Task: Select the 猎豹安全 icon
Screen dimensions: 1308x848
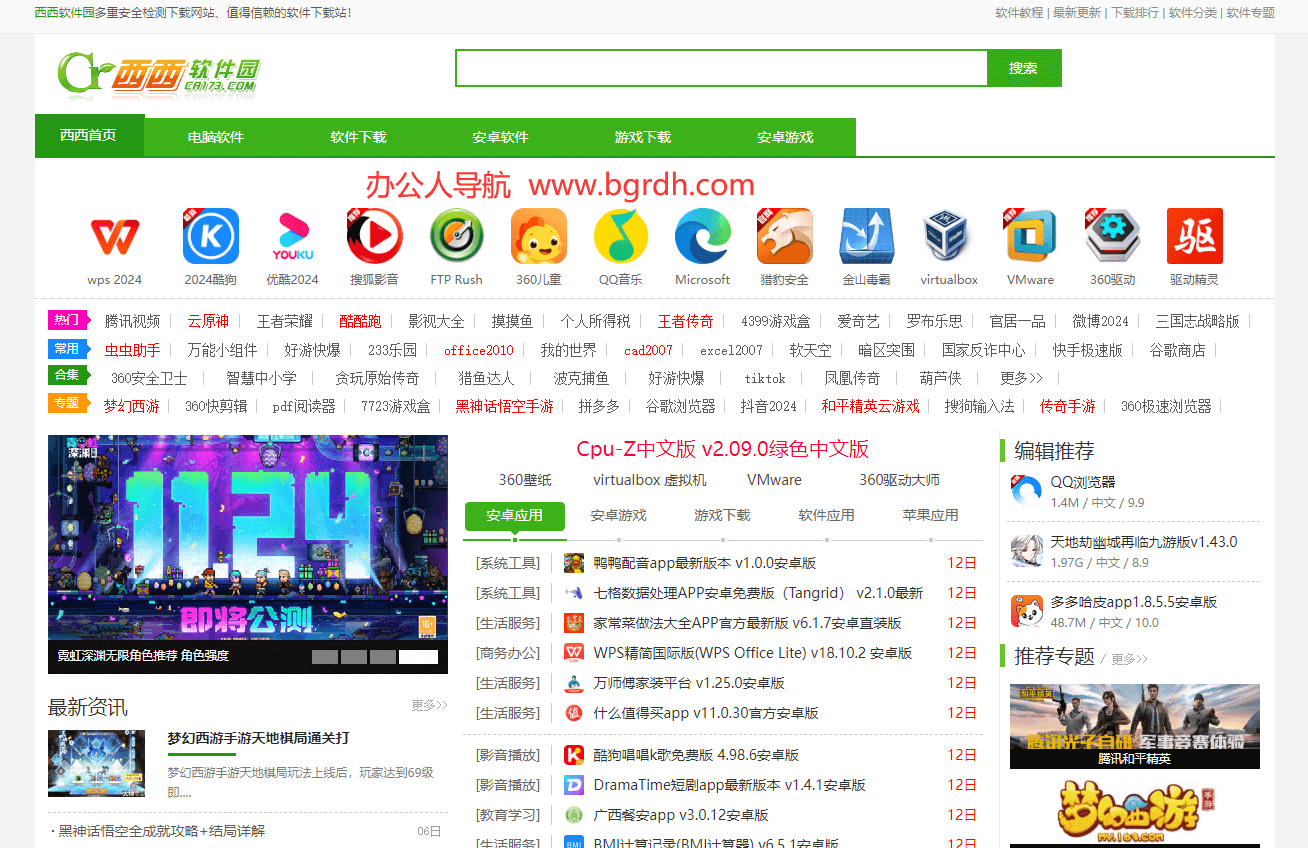Action: 784,237
